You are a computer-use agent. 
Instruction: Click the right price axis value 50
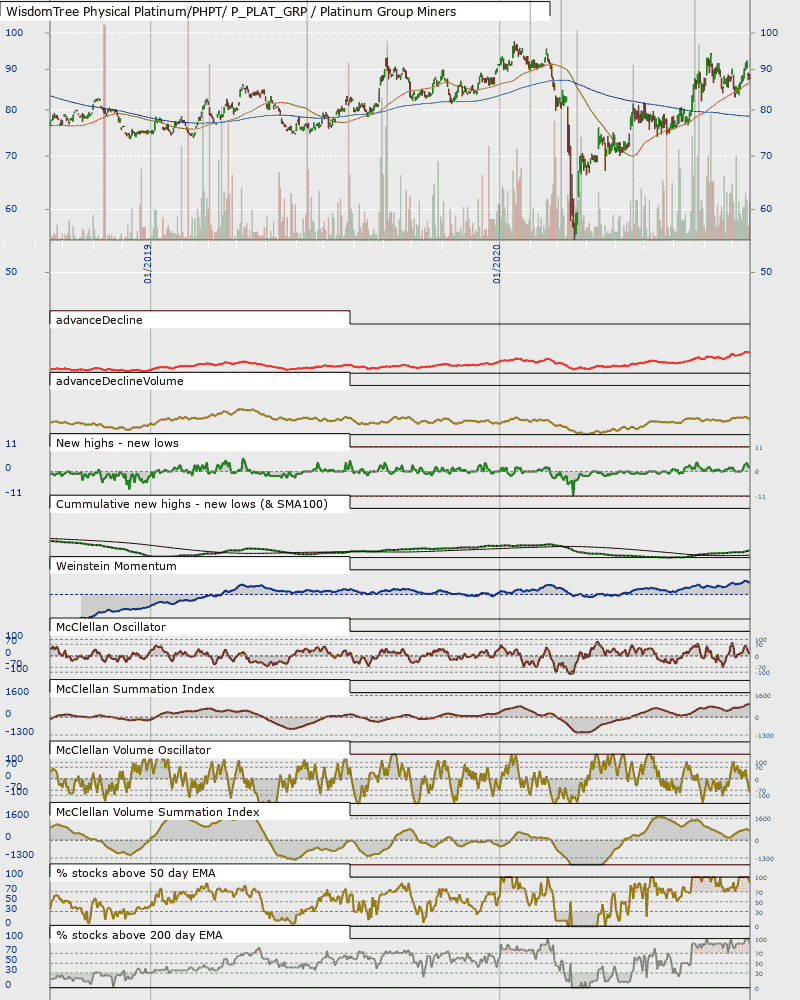click(766, 272)
